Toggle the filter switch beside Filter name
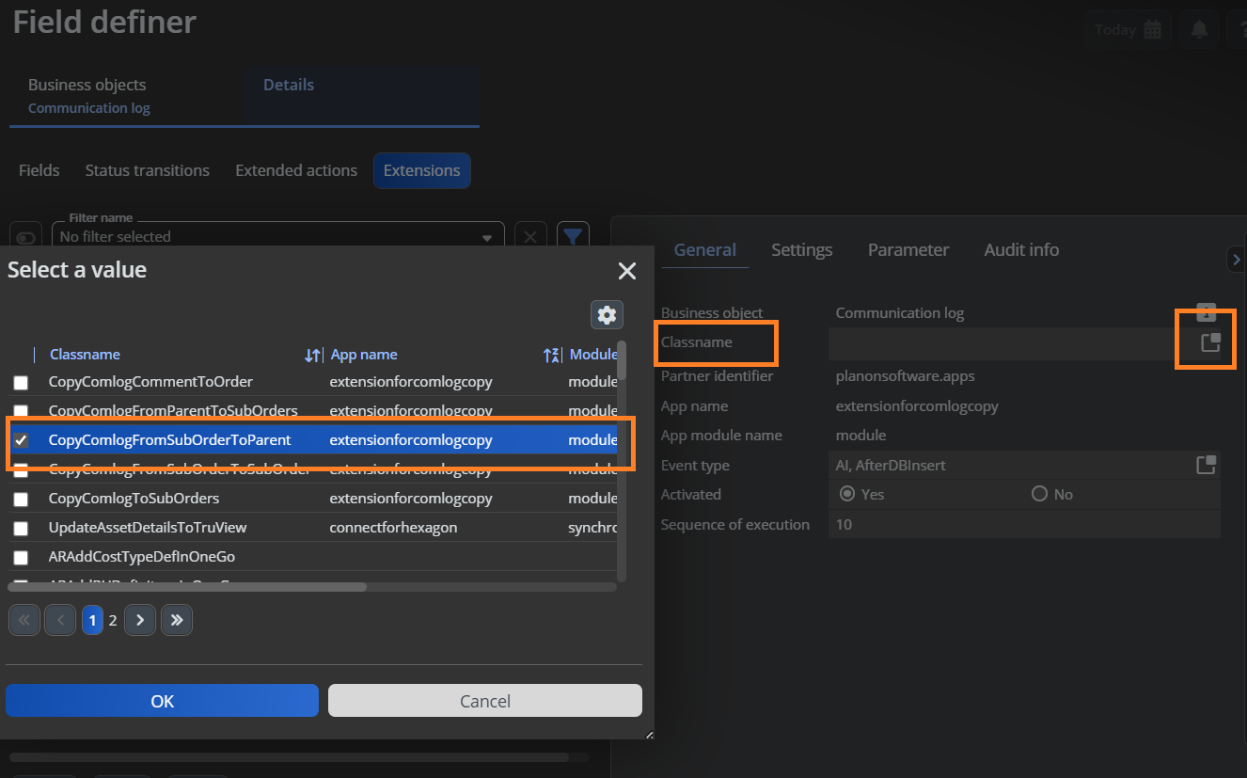Image resolution: width=1247 pixels, height=778 pixels. 25,237
